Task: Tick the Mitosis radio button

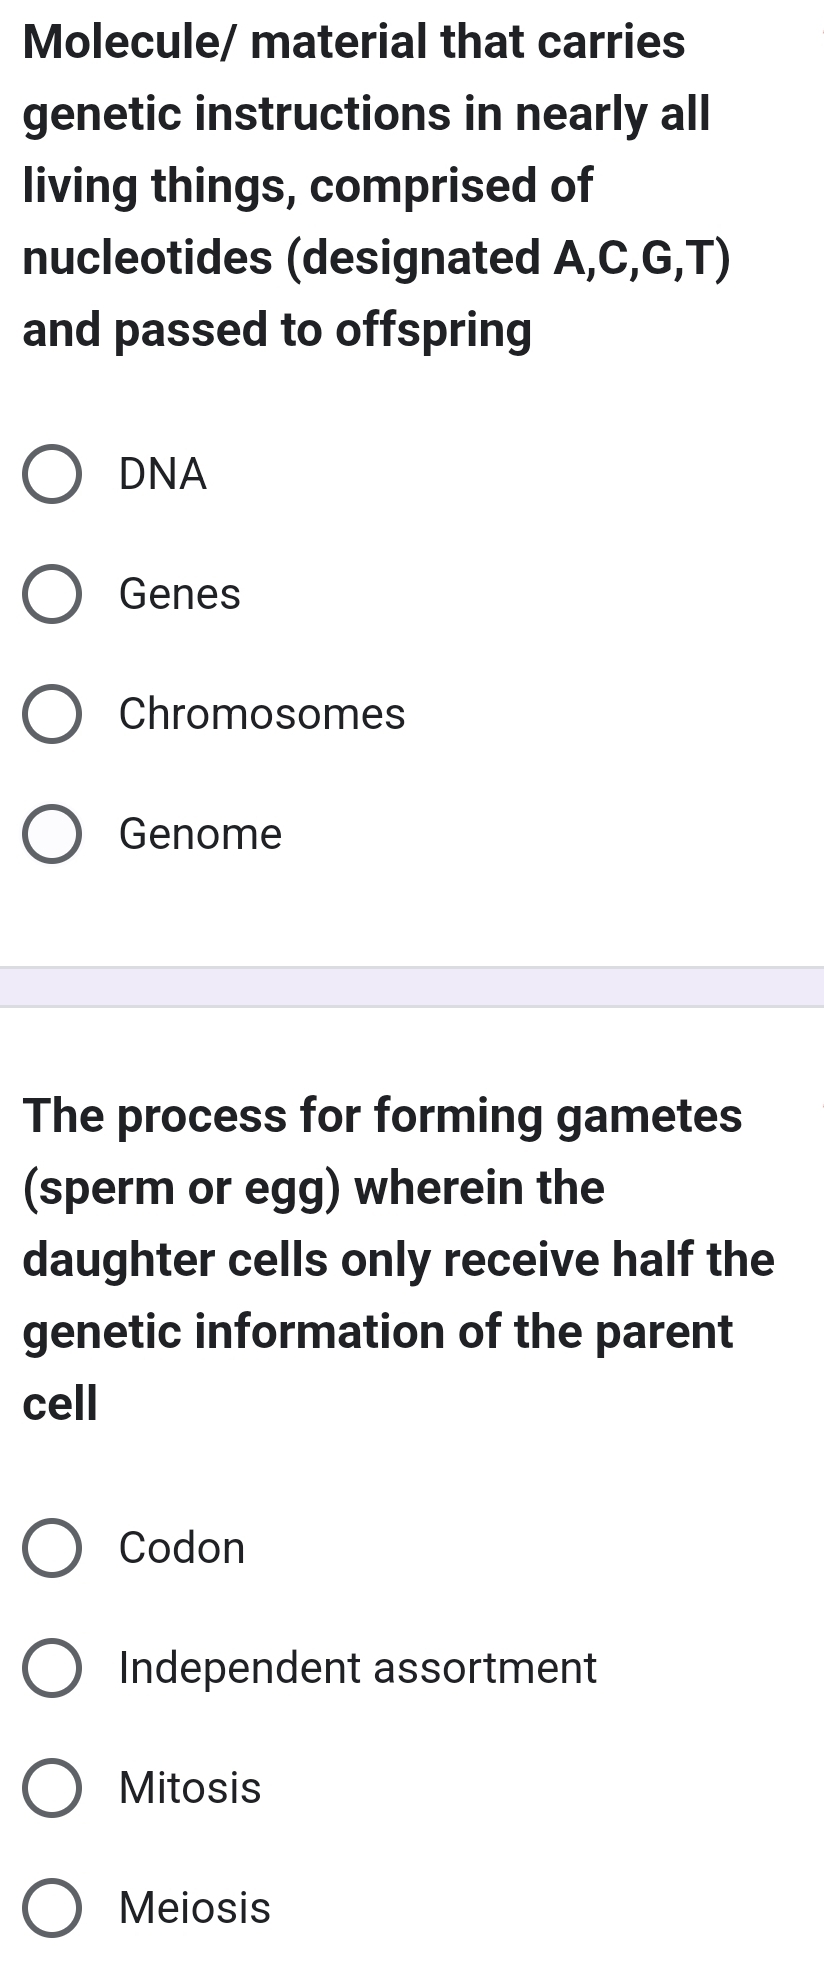Action: (52, 1788)
